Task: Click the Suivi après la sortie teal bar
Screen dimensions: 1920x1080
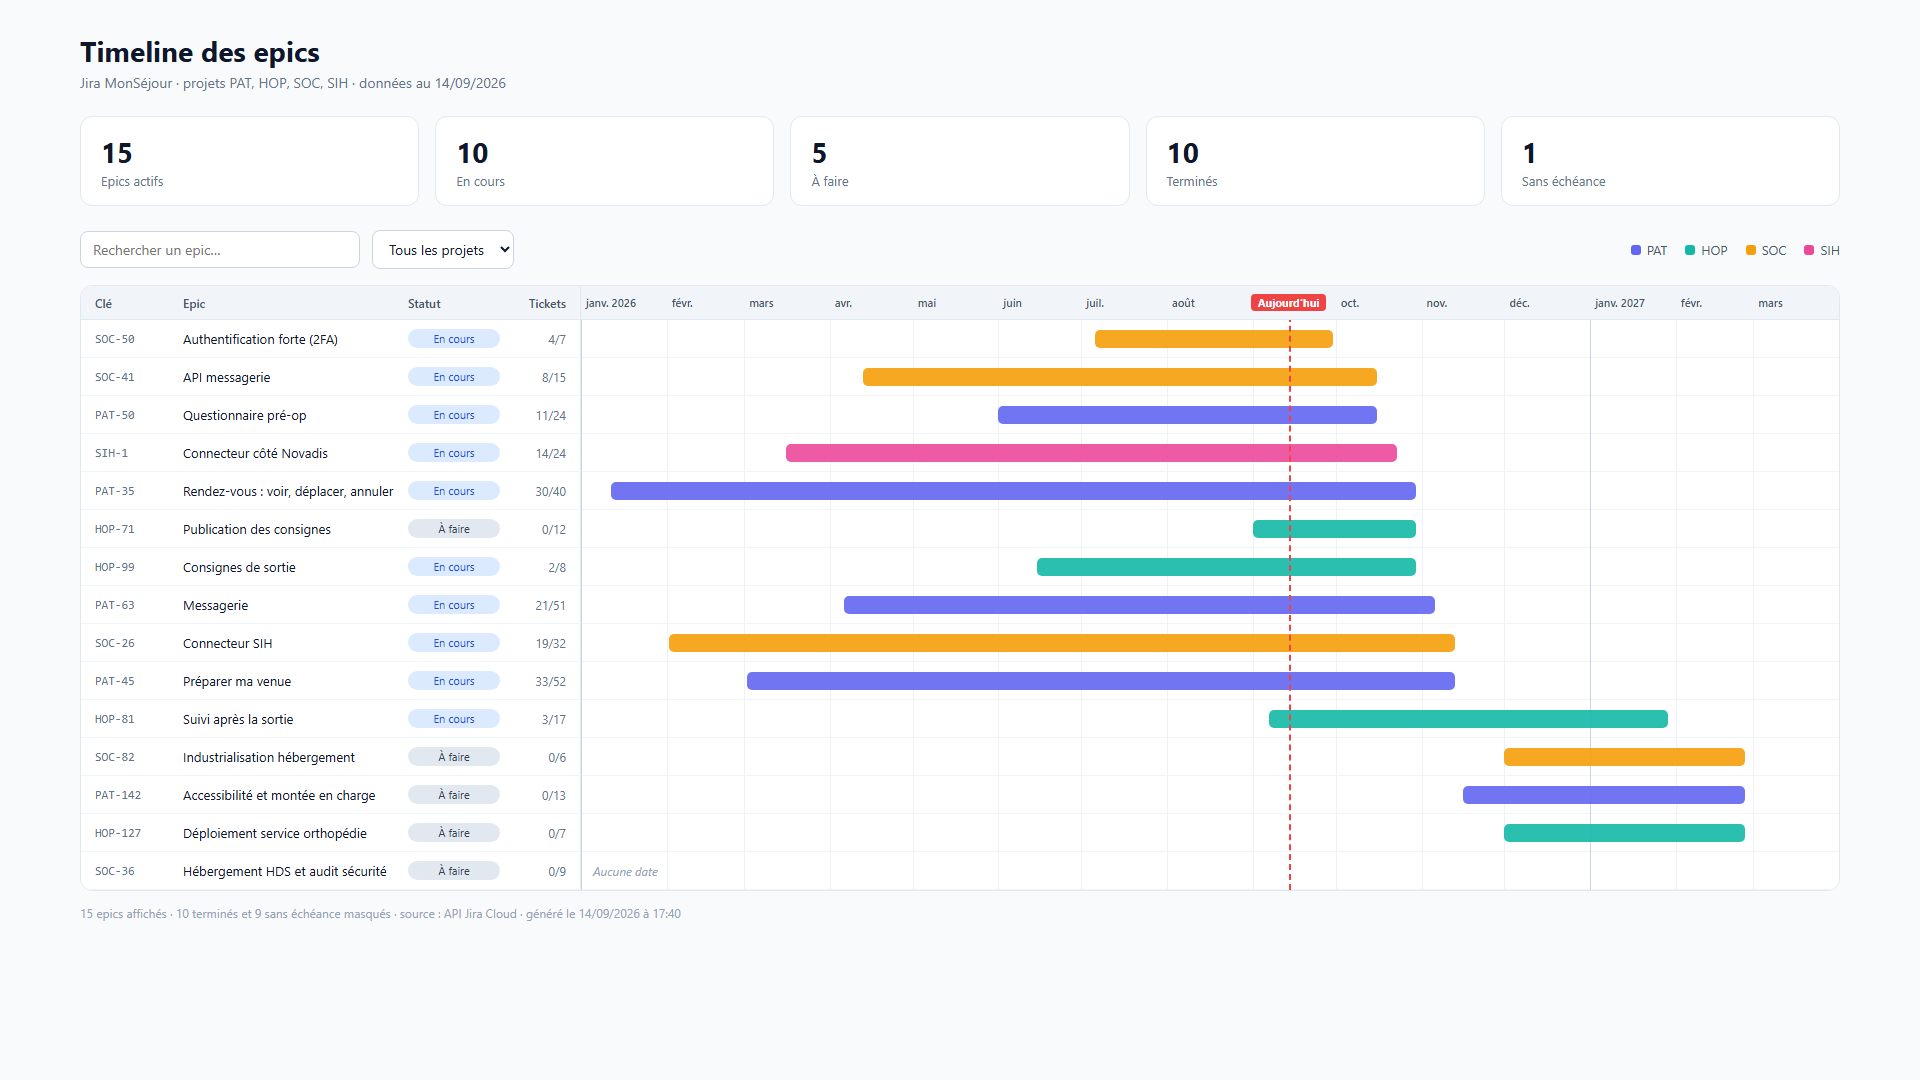Action: click(x=1468, y=719)
